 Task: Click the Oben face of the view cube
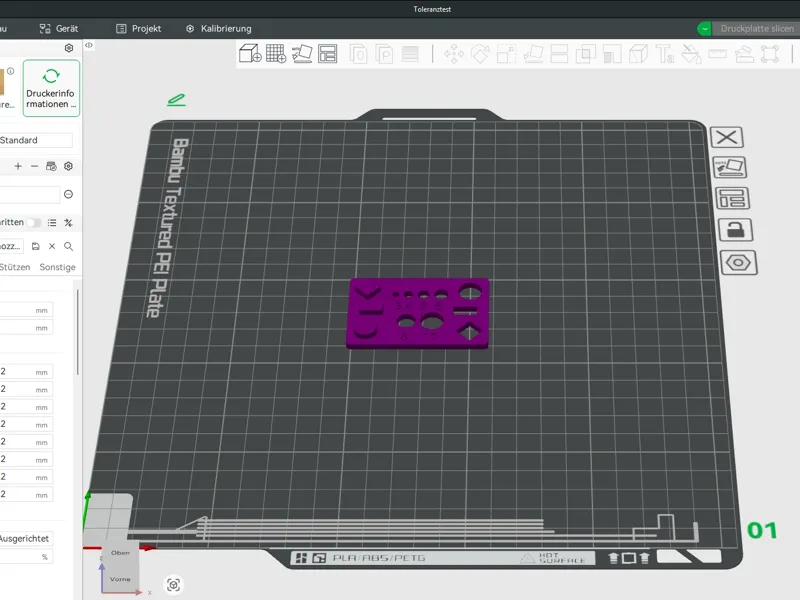[x=120, y=553]
